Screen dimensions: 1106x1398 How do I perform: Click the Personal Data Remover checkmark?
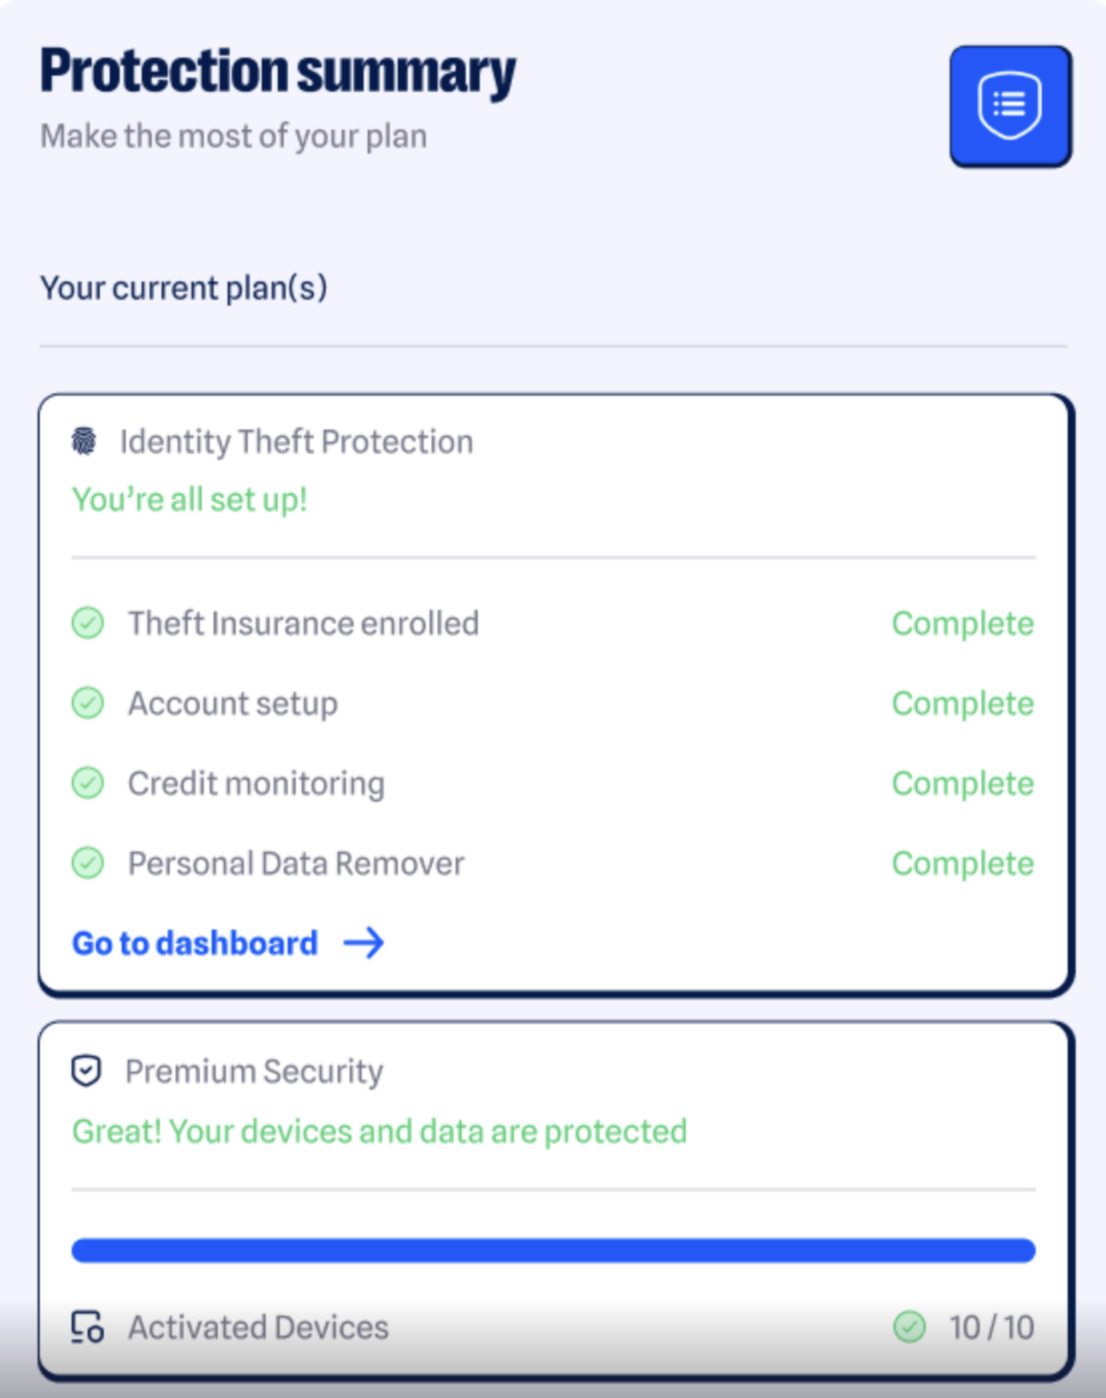(88, 863)
